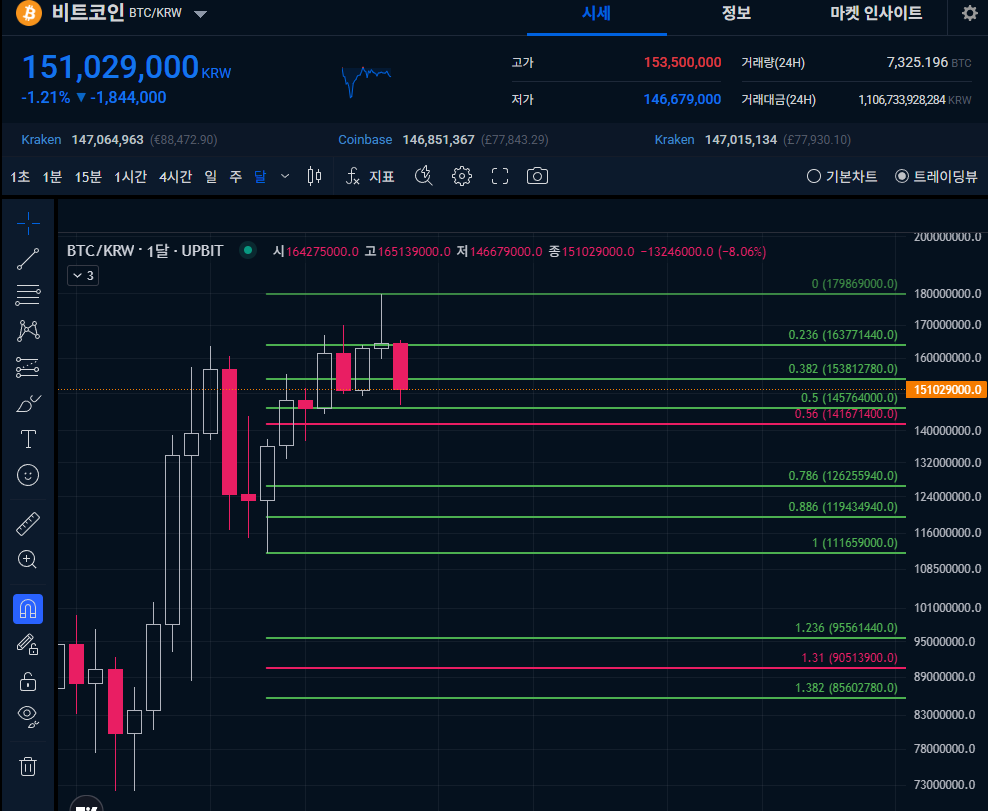Open the forecasting and measurement tools
The height and width of the screenshot is (811, 988).
coord(28,367)
